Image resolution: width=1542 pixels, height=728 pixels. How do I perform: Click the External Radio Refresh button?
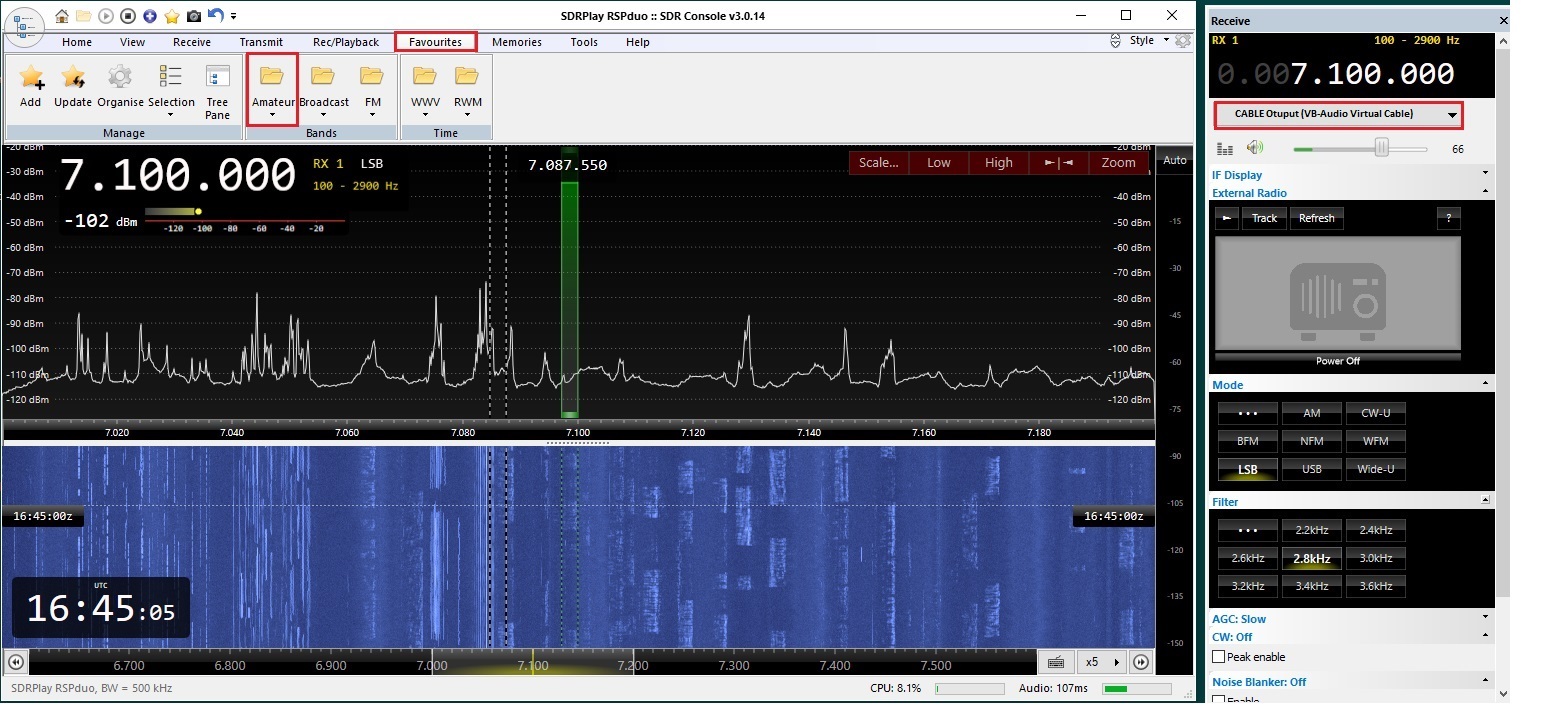tap(1316, 218)
